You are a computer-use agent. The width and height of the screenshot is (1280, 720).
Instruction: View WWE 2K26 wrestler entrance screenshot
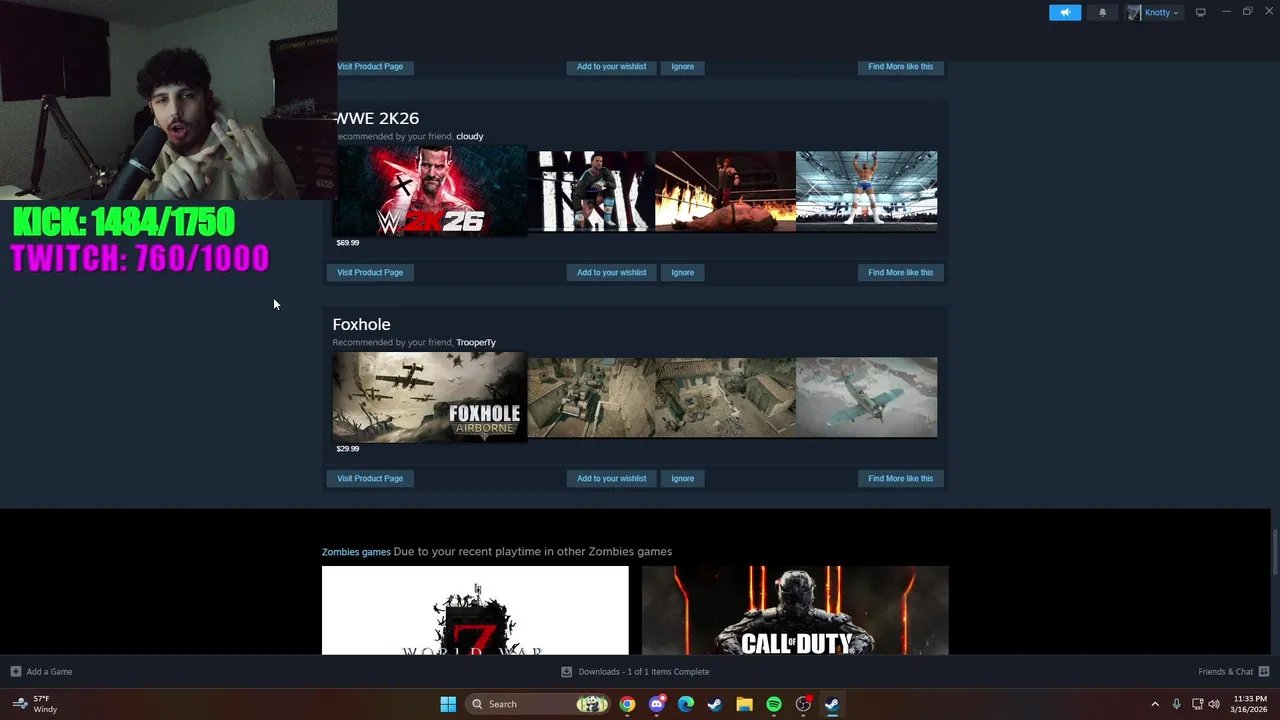click(591, 191)
